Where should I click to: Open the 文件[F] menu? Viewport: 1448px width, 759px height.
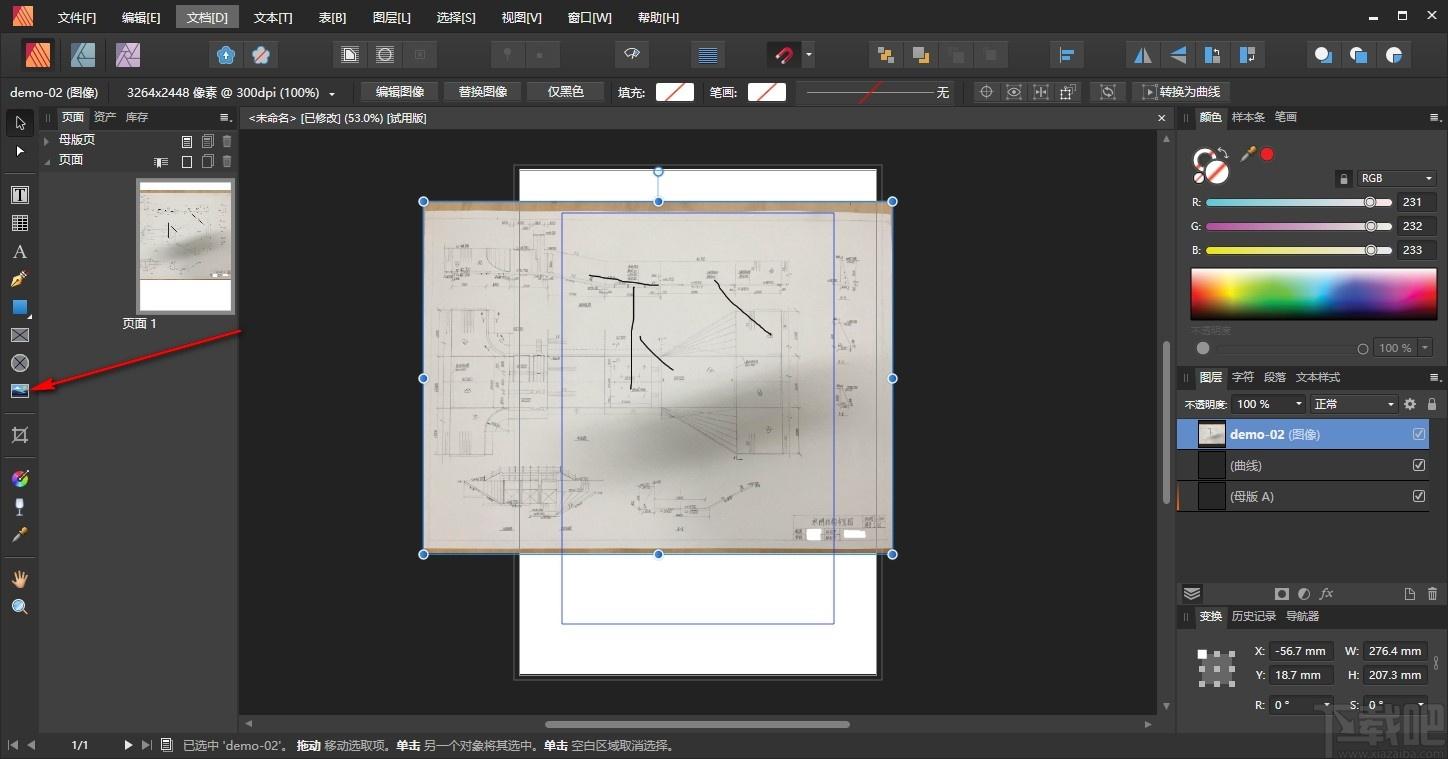tap(77, 17)
